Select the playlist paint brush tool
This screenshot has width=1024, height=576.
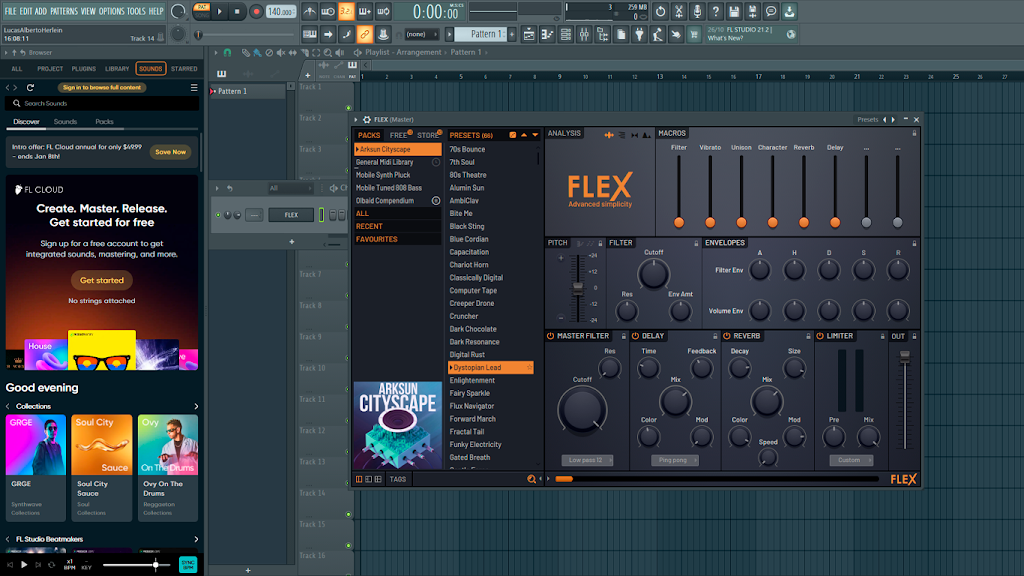[257, 52]
